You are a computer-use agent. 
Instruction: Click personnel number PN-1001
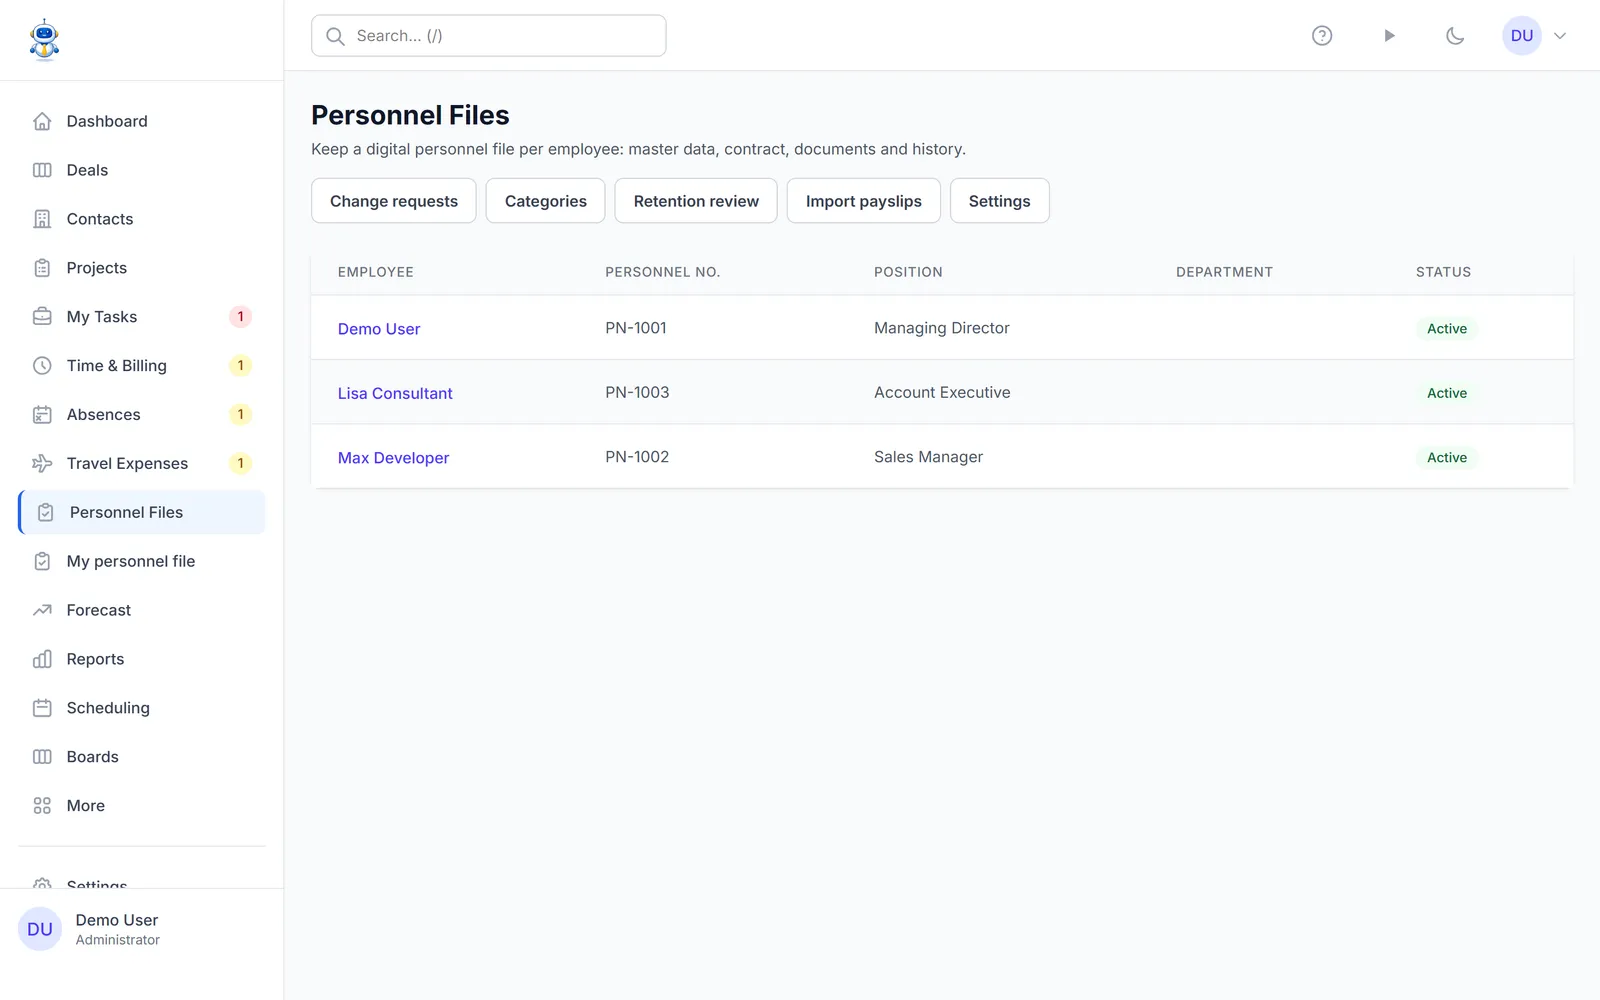636,328
